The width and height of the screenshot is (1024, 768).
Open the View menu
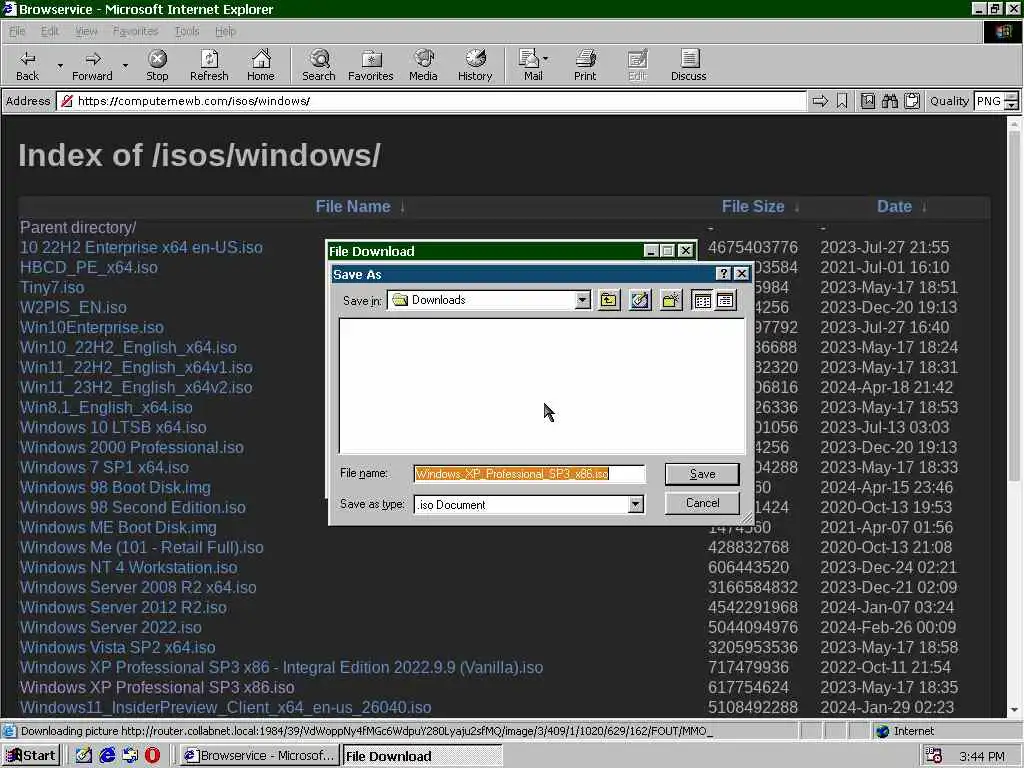[86, 31]
